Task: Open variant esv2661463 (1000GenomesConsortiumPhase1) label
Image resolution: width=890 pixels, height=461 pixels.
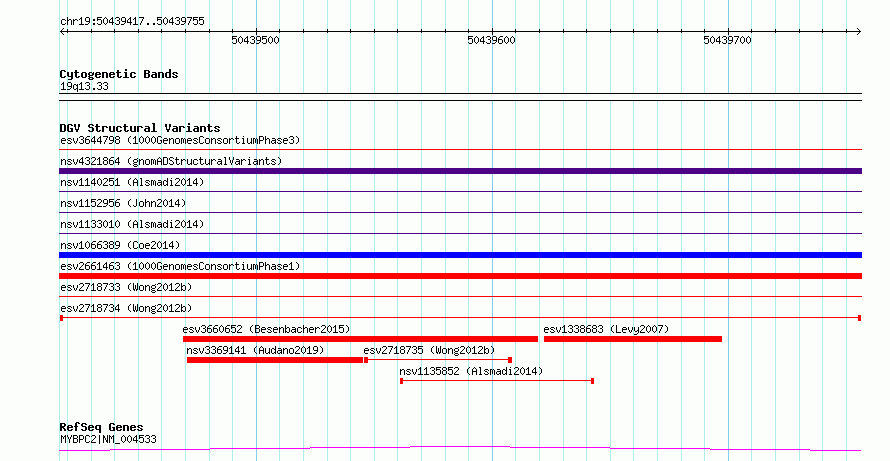Action: [180, 266]
